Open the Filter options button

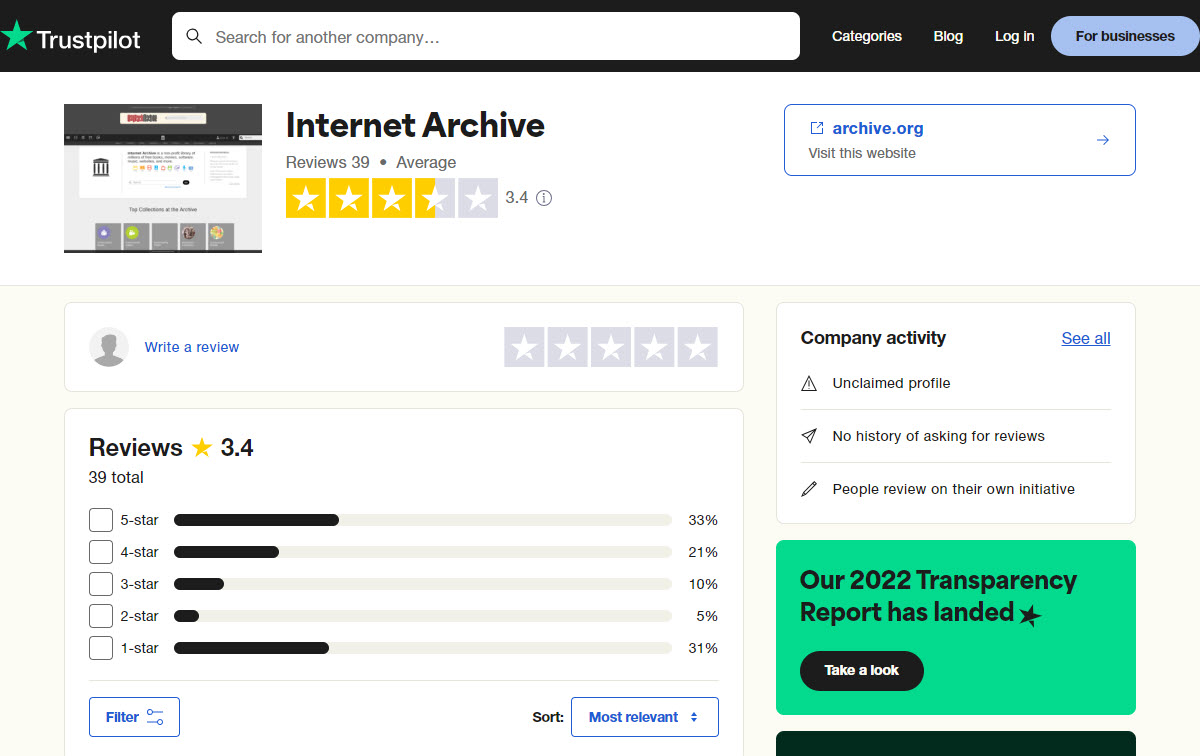click(134, 717)
